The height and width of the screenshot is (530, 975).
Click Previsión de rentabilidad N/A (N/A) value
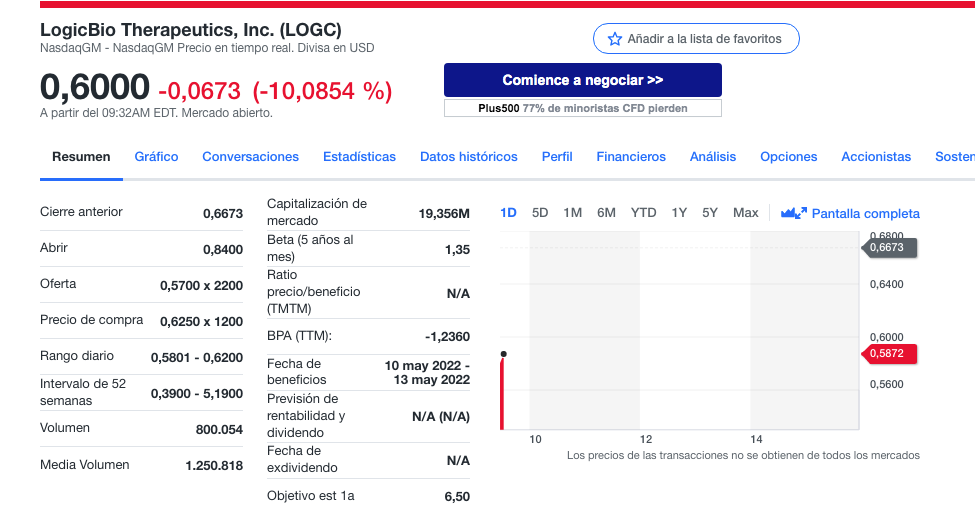[x=441, y=417]
